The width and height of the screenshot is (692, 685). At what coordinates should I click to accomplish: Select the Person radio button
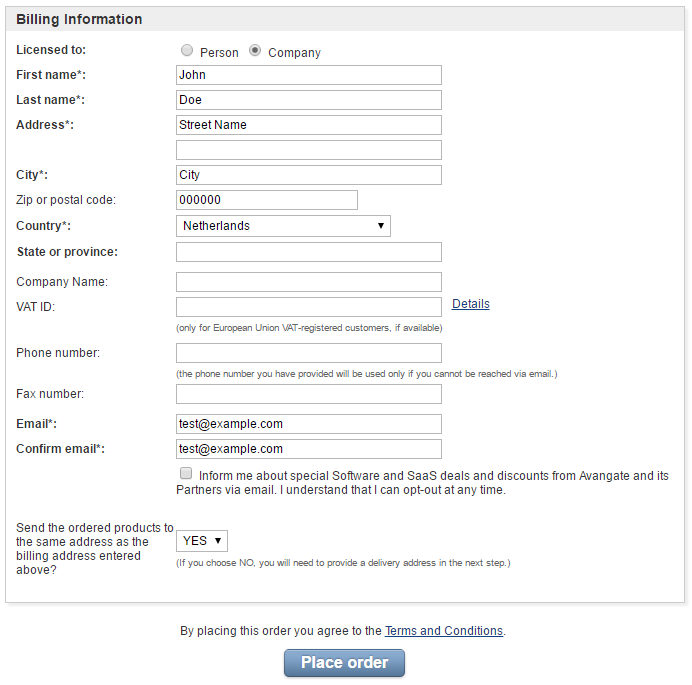pos(187,50)
